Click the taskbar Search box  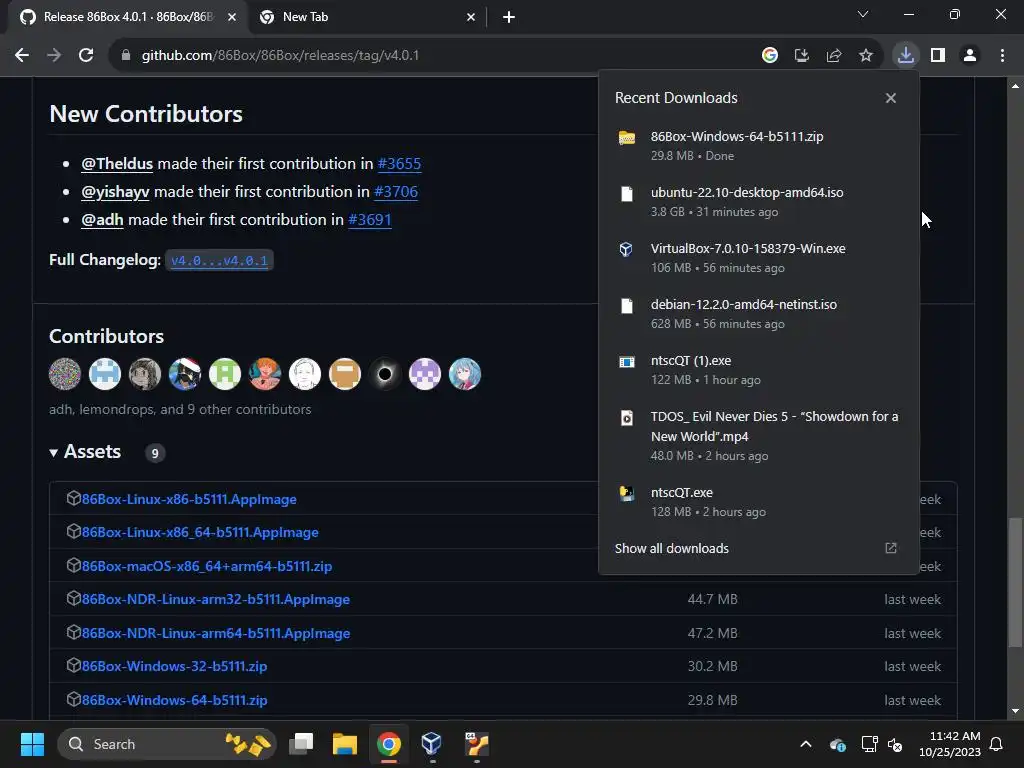(x=167, y=744)
